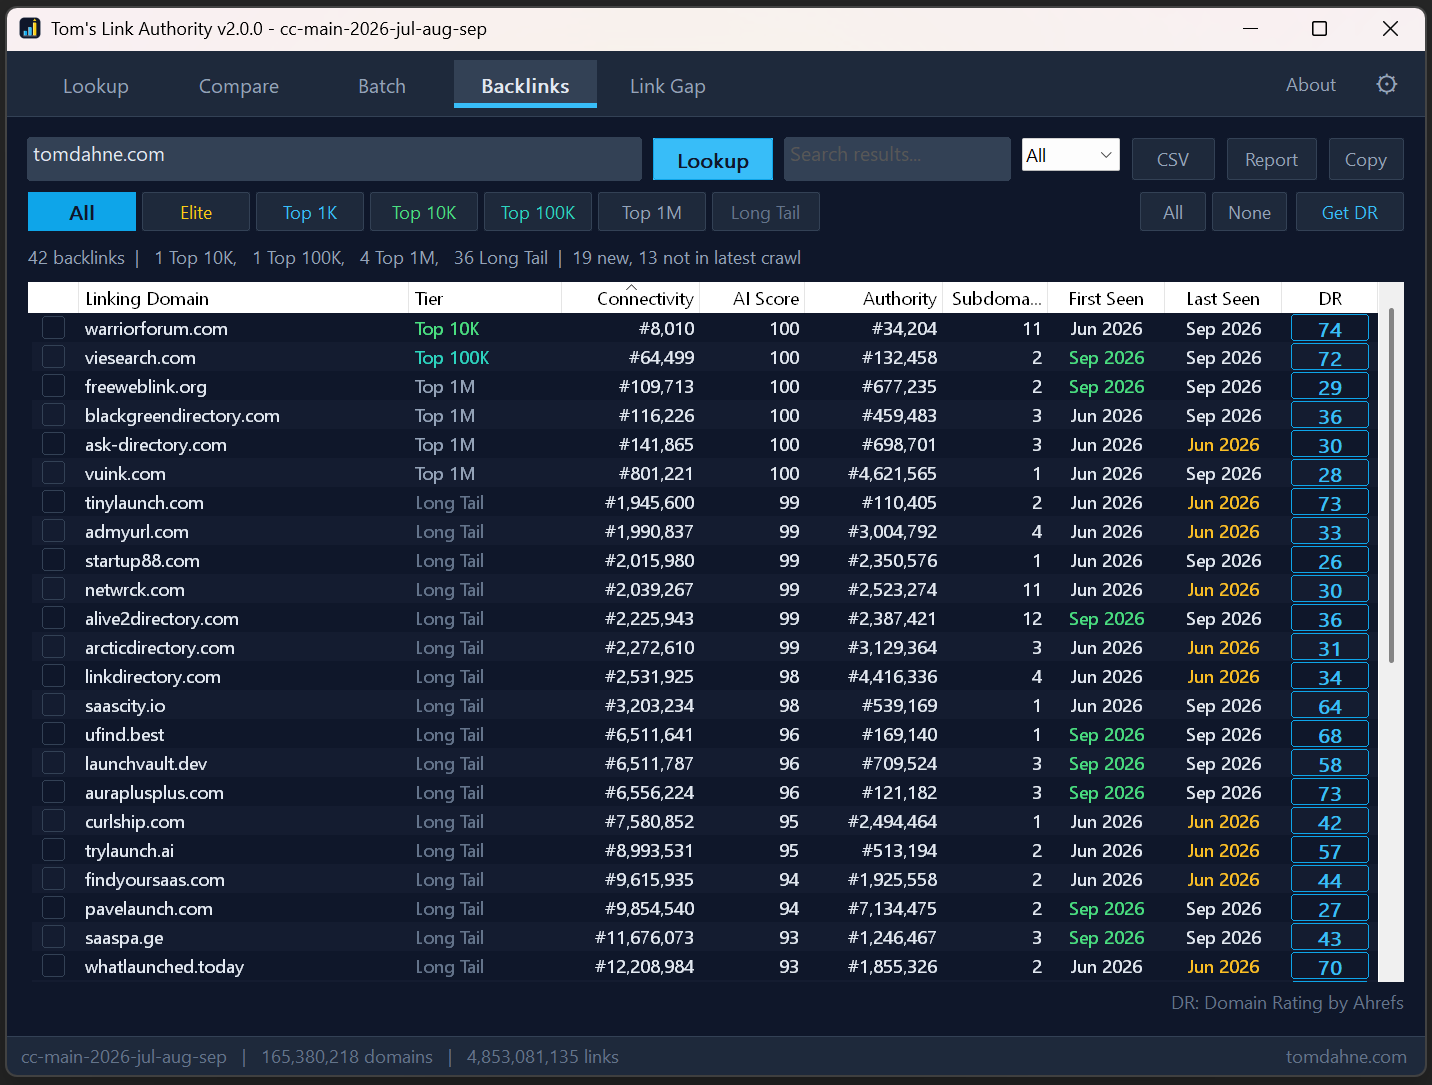
Task: Tick checkbox for viesearch.com row
Action: (54, 357)
